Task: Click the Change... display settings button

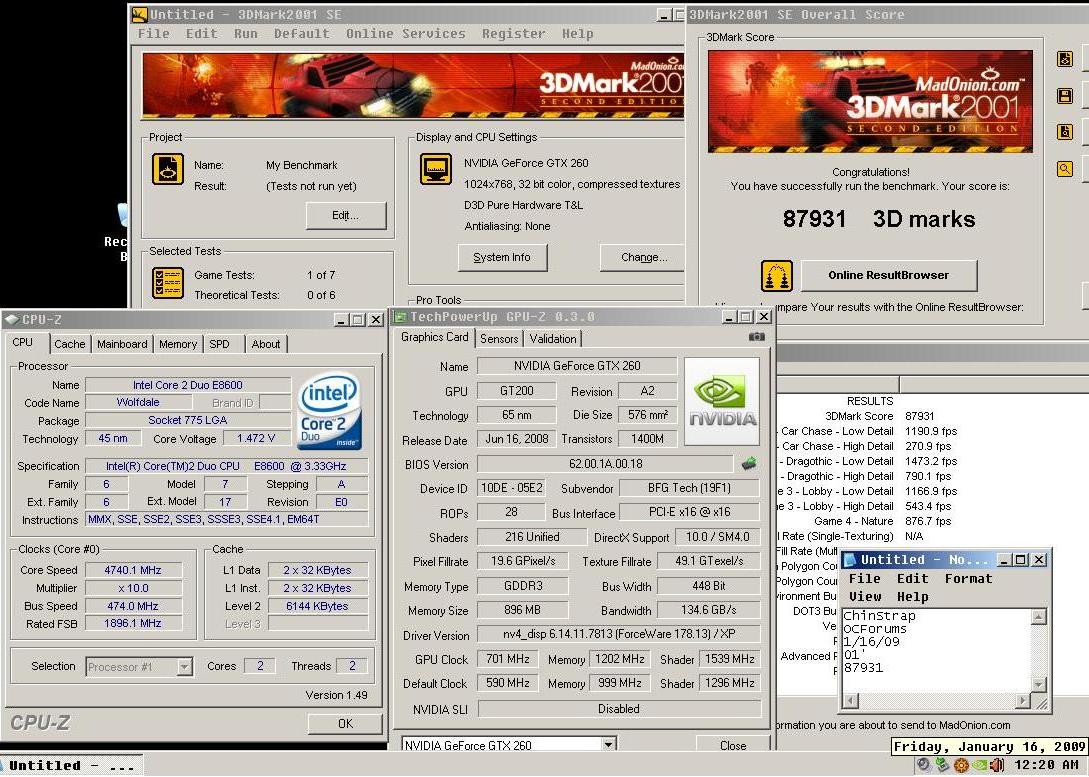Action: [x=643, y=258]
